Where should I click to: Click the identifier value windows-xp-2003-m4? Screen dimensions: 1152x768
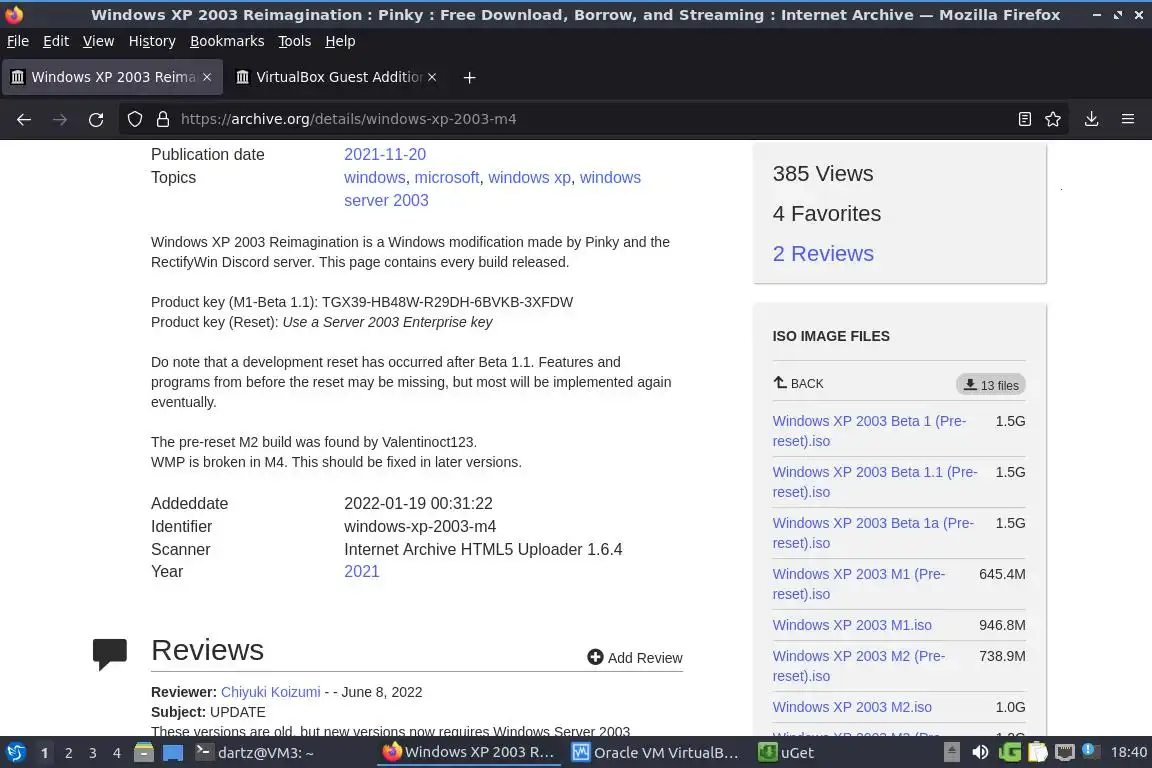[x=420, y=526]
